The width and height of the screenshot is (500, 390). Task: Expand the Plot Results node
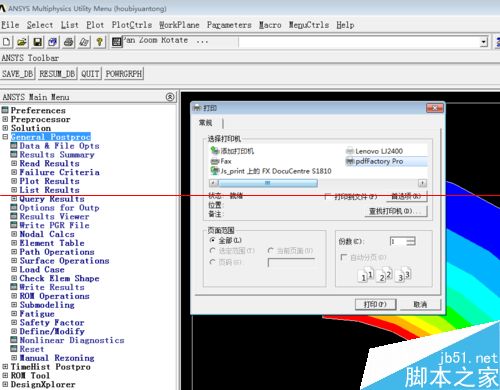click(14, 181)
